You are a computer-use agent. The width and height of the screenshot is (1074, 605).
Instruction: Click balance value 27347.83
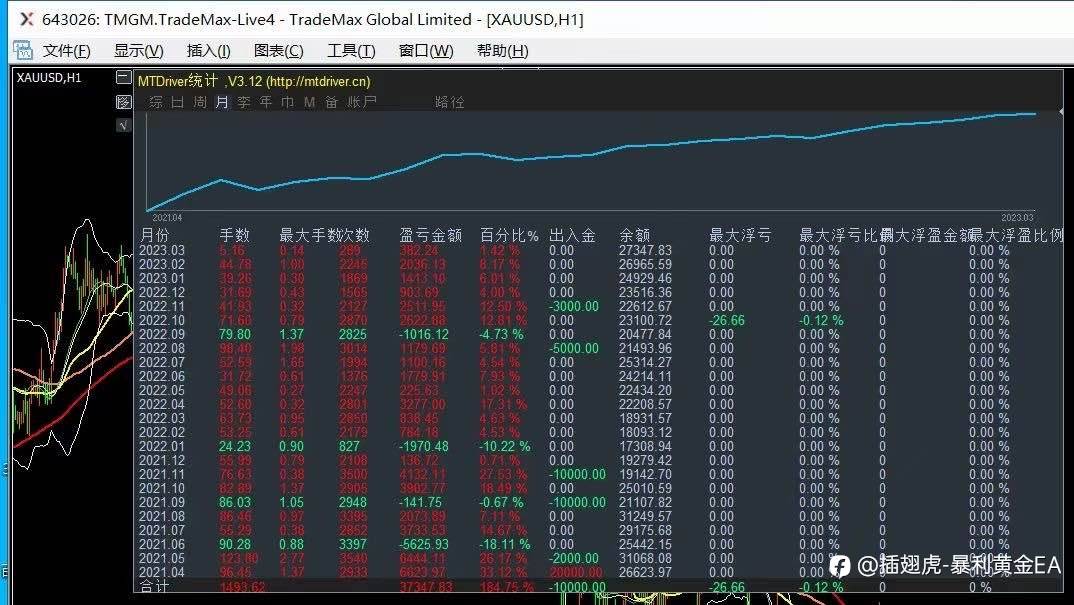coord(645,250)
